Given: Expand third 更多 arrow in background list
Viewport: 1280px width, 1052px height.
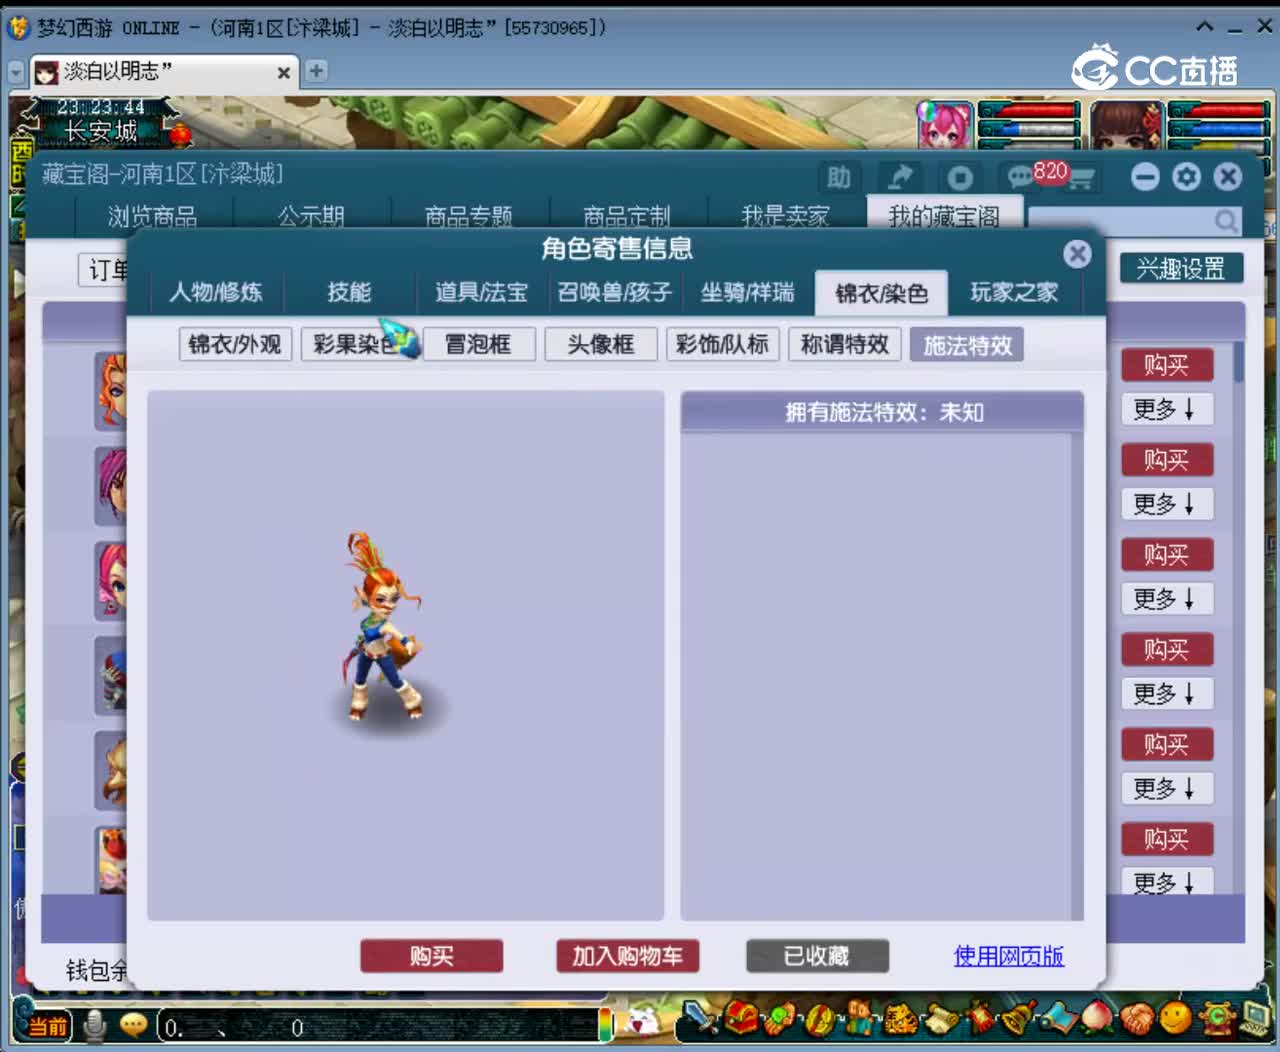Looking at the screenshot, I should (x=1166, y=599).
